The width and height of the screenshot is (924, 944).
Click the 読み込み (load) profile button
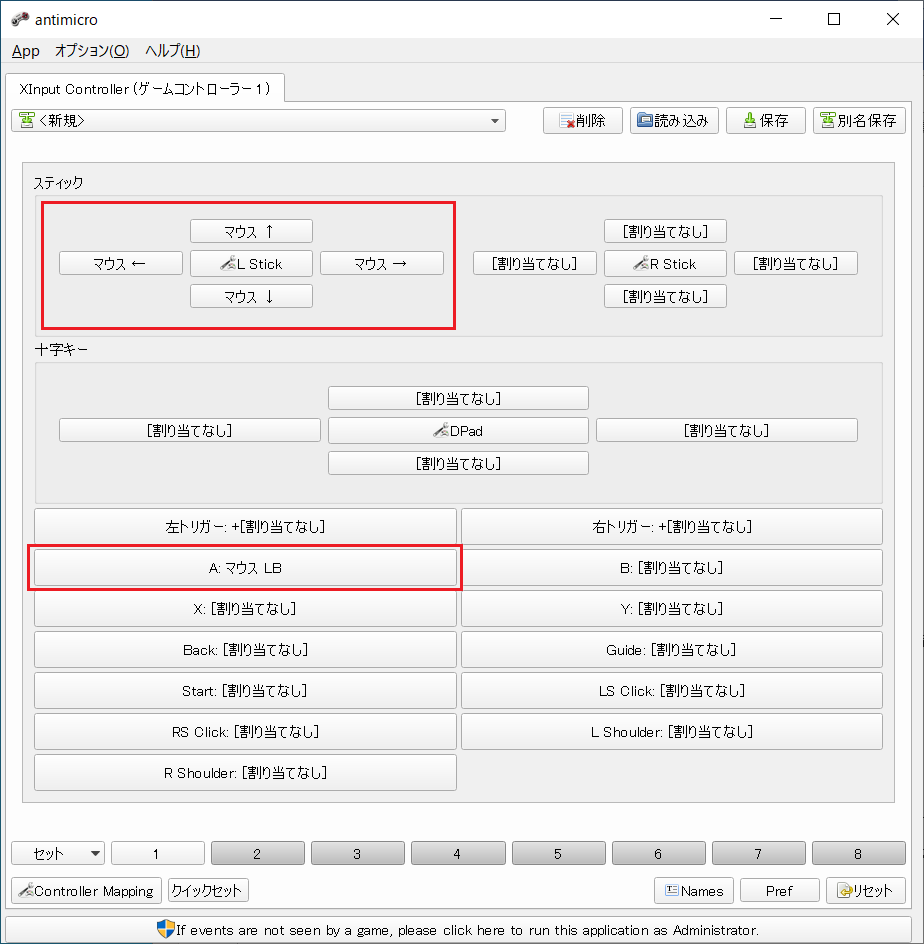[x=674, y=120]
